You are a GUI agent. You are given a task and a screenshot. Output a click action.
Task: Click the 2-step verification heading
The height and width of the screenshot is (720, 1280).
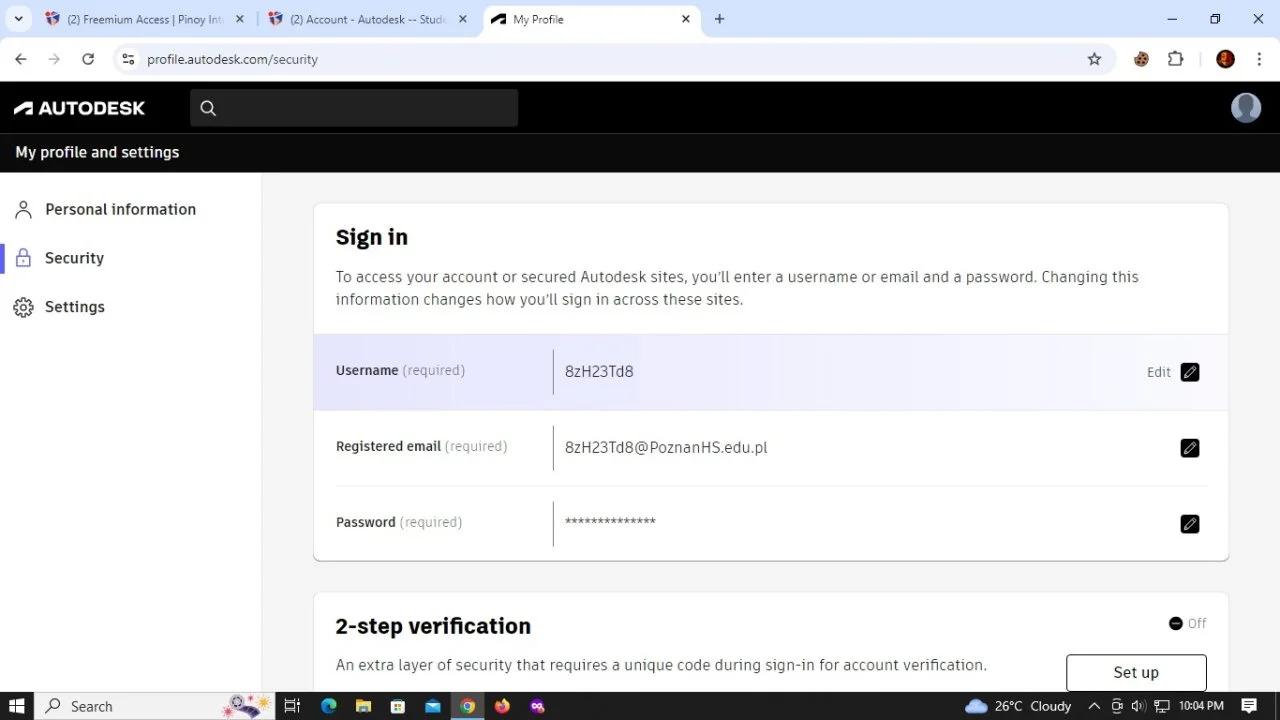(433, 626)
